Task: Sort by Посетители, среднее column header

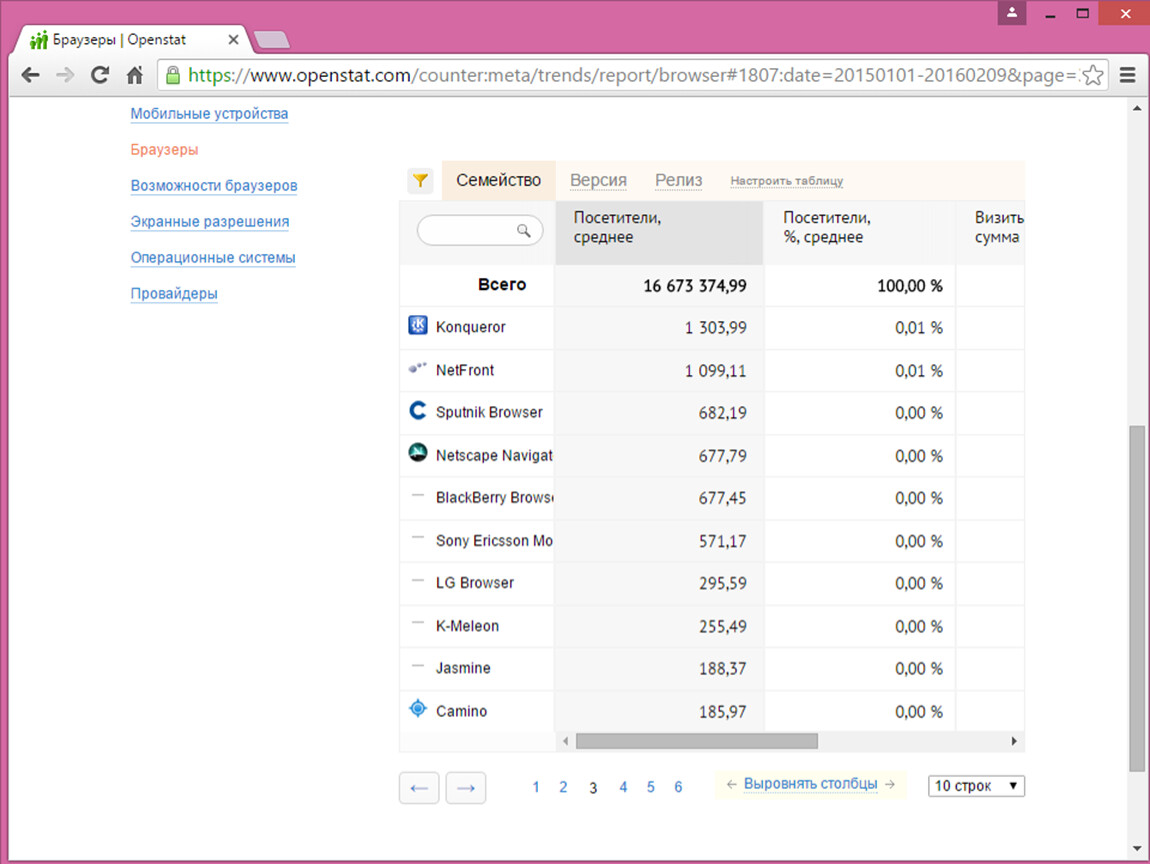Action: (x=659, y=233)
